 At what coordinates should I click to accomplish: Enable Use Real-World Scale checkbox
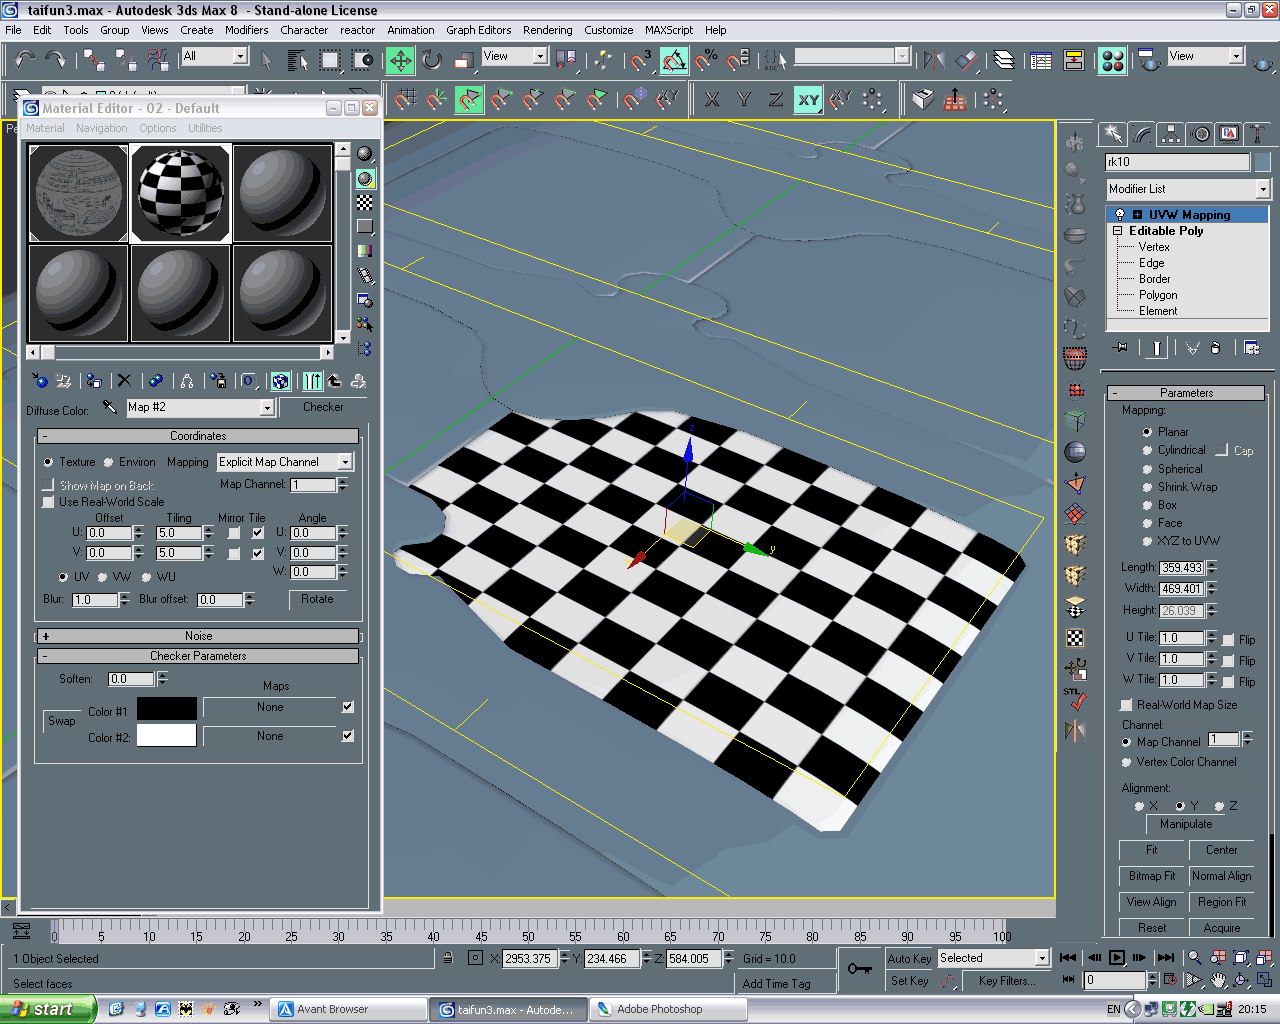48,502
